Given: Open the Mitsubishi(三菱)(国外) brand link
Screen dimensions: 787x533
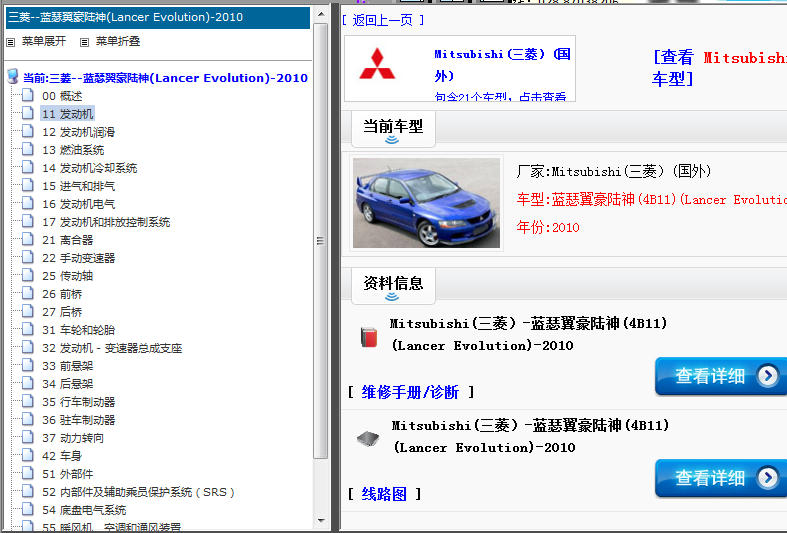Looking at the screenshot, I should 502,65.
